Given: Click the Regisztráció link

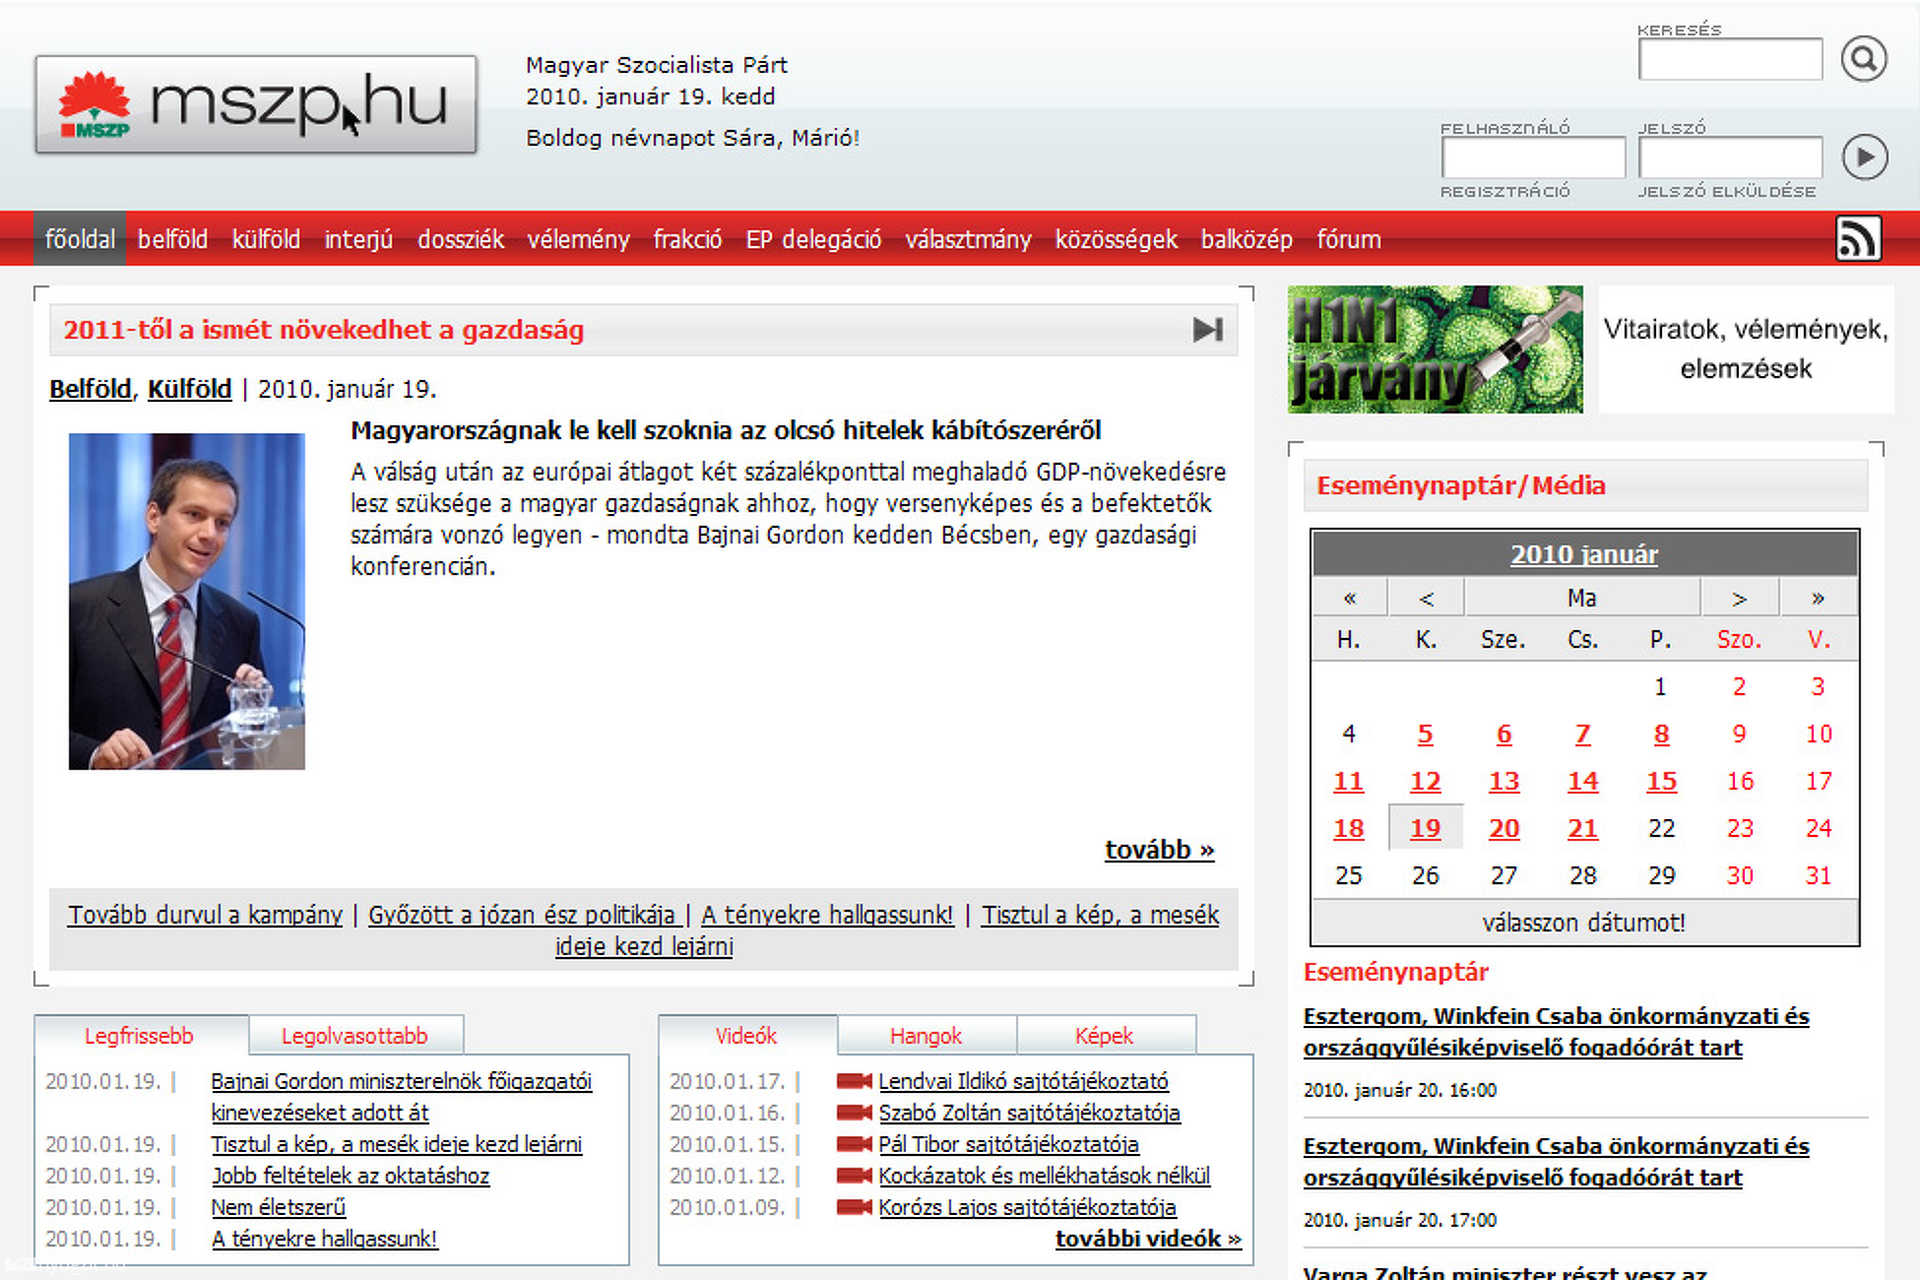Looking at the screenshot, I should click(1505, 191).
